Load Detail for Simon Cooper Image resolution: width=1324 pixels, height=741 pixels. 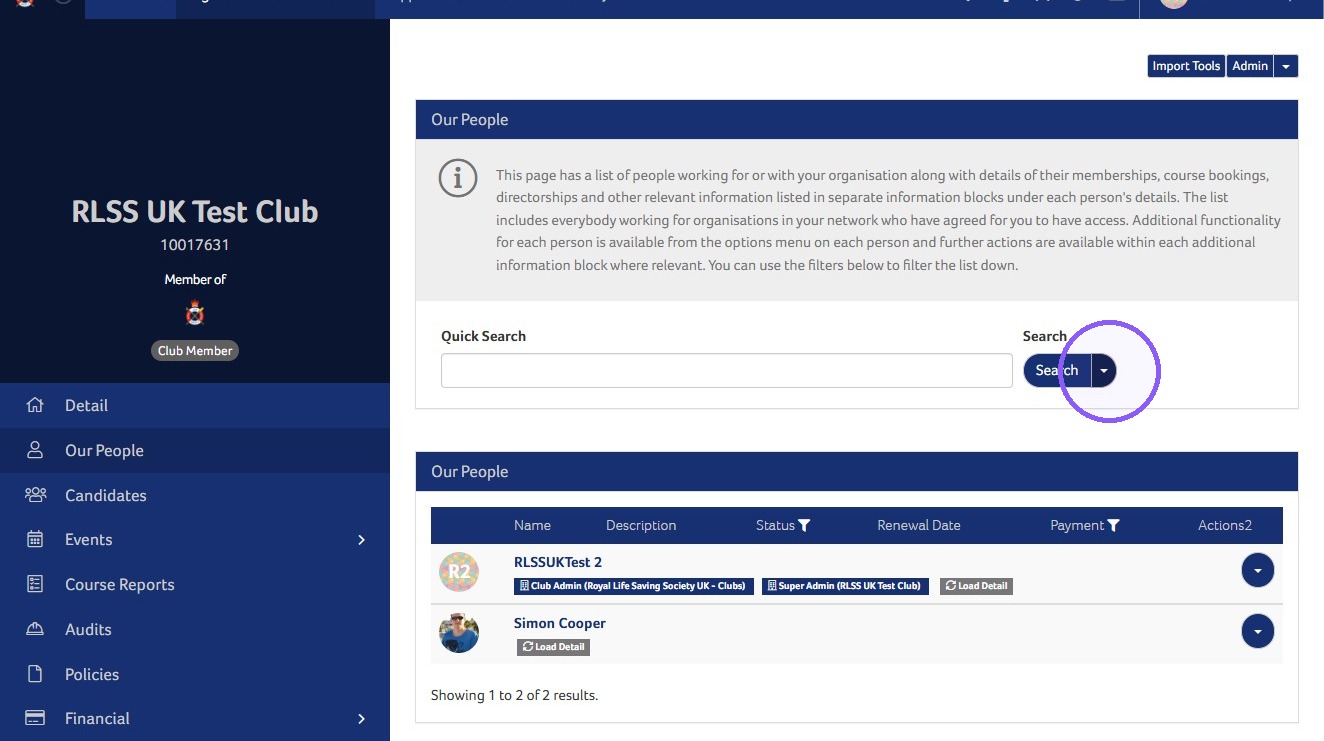coord(553,647)
